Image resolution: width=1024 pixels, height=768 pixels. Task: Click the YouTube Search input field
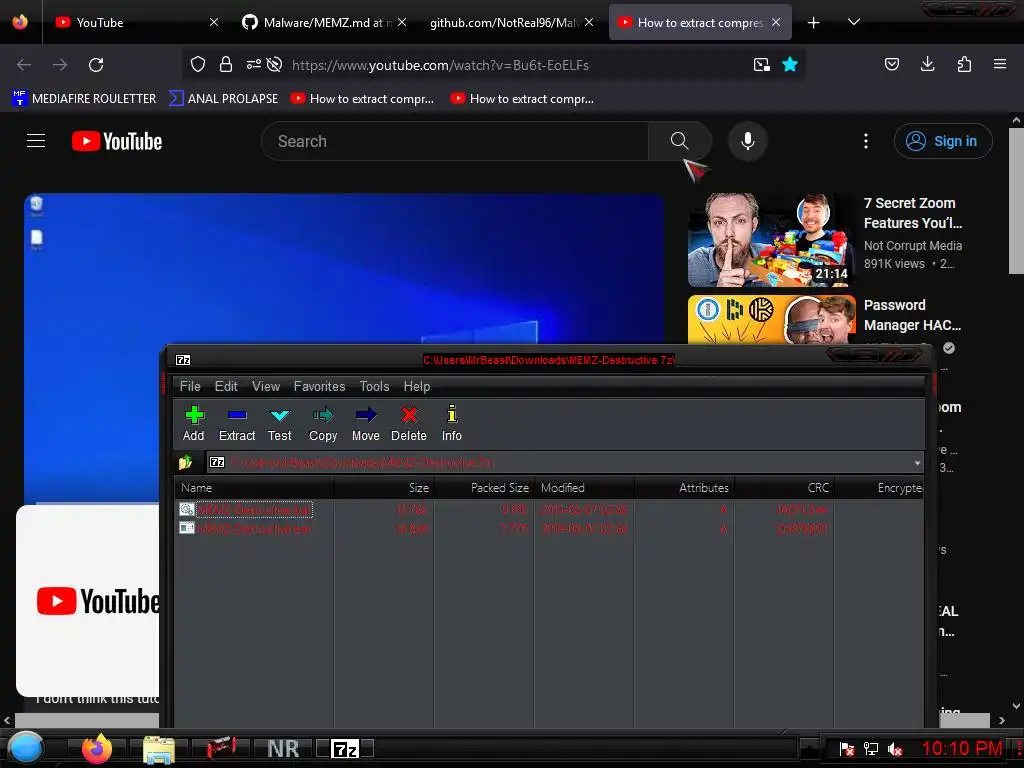tap(455, 141)
